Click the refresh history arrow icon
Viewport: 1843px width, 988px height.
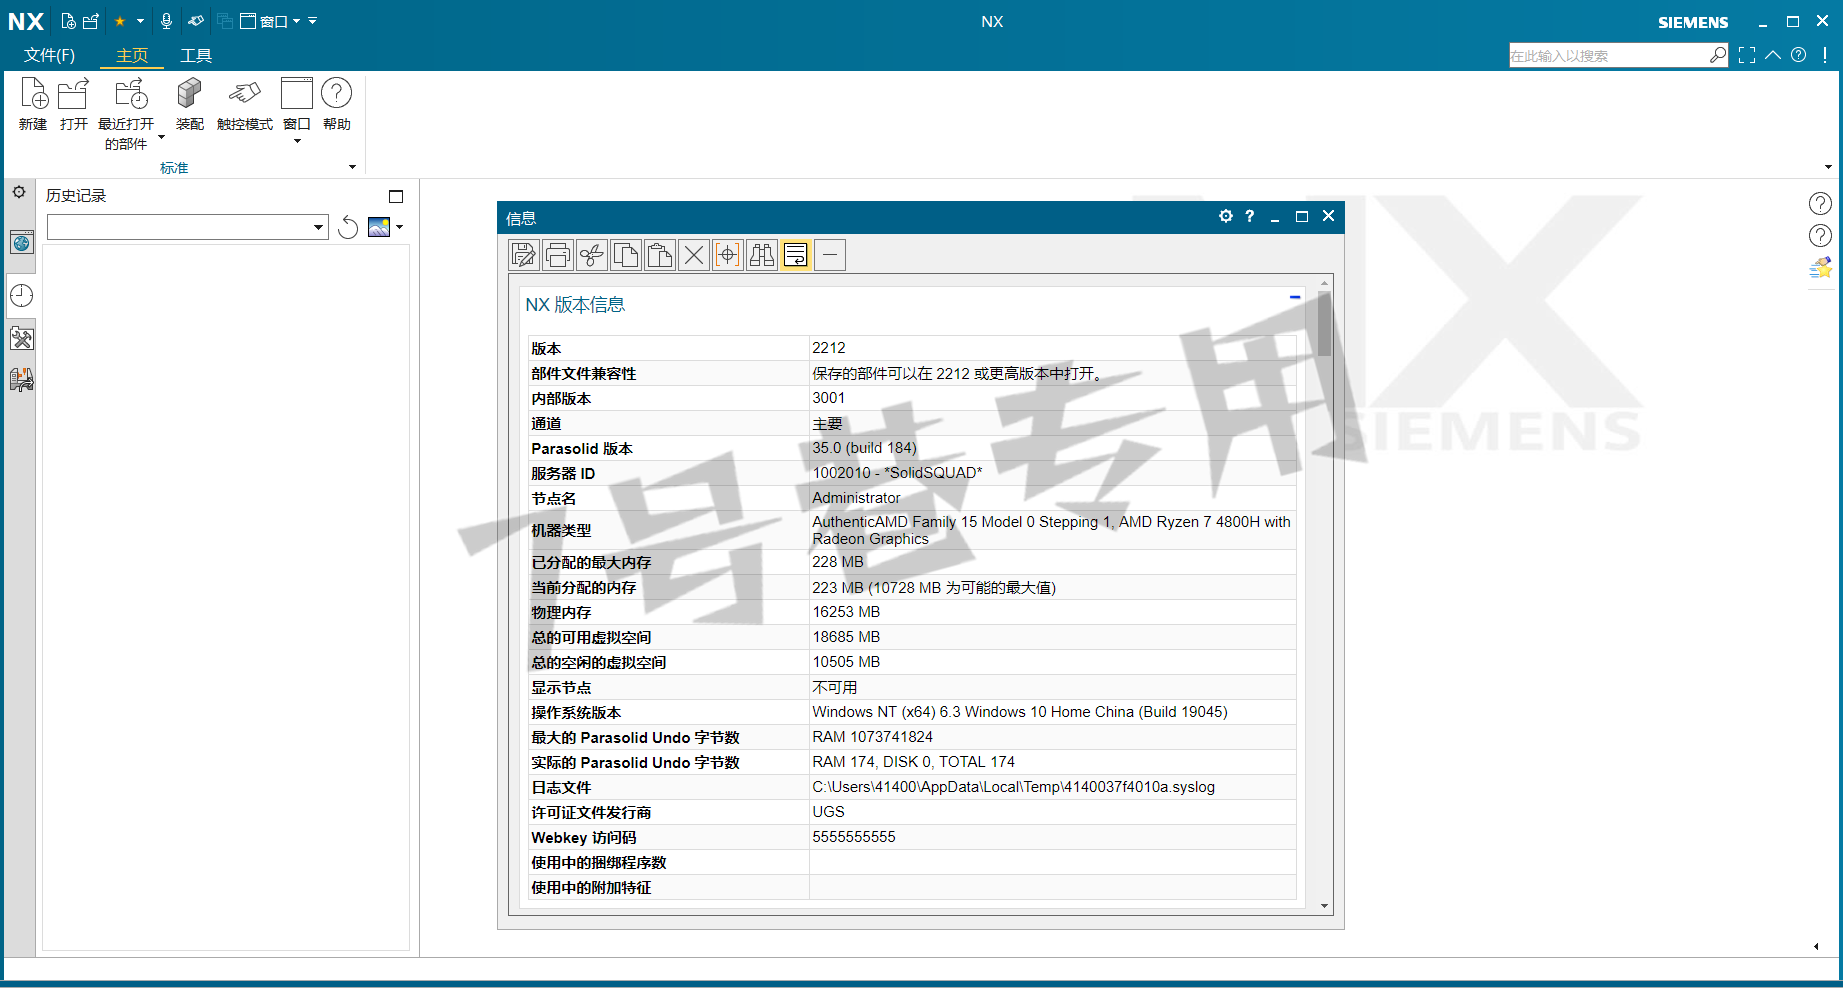[x=348, y=227]
